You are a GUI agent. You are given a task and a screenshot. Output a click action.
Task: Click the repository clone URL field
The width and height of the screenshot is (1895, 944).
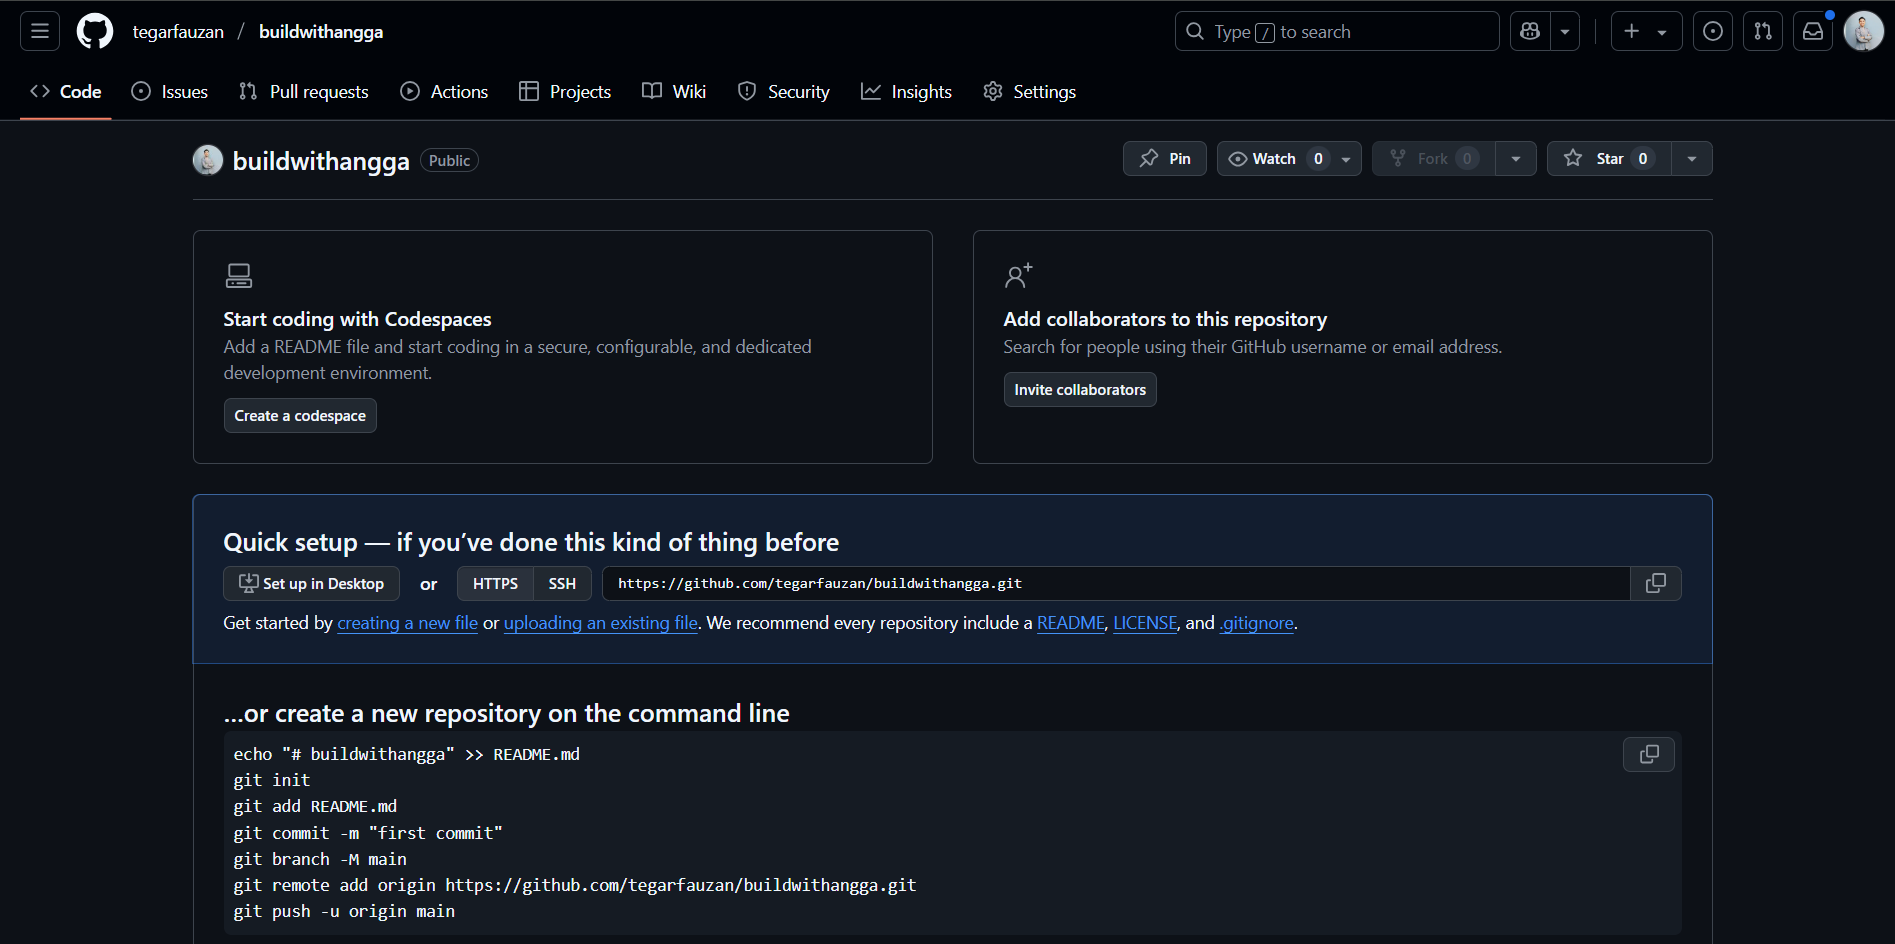(x=1116, y=584)
